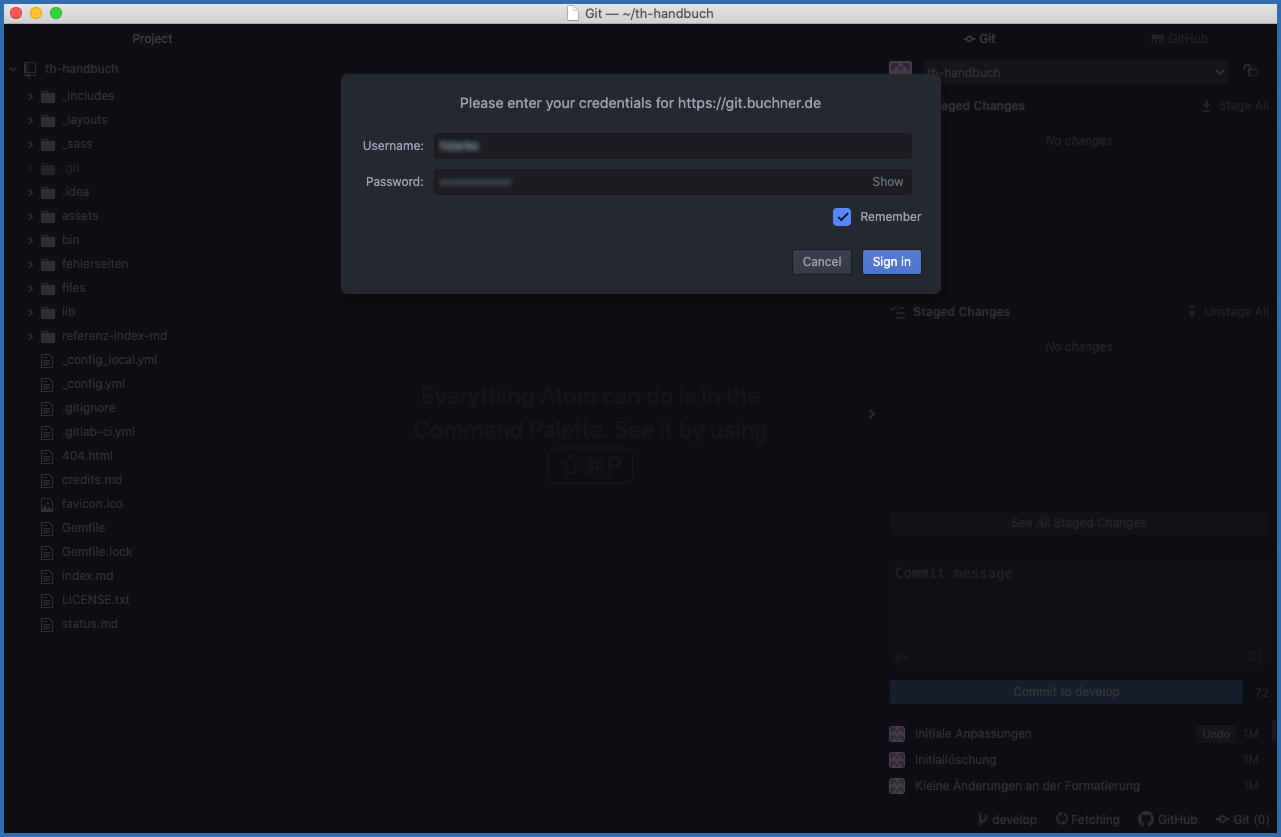Show the password in the field
Viewport: 1281px width, 837px height.
tap(887, 182)
